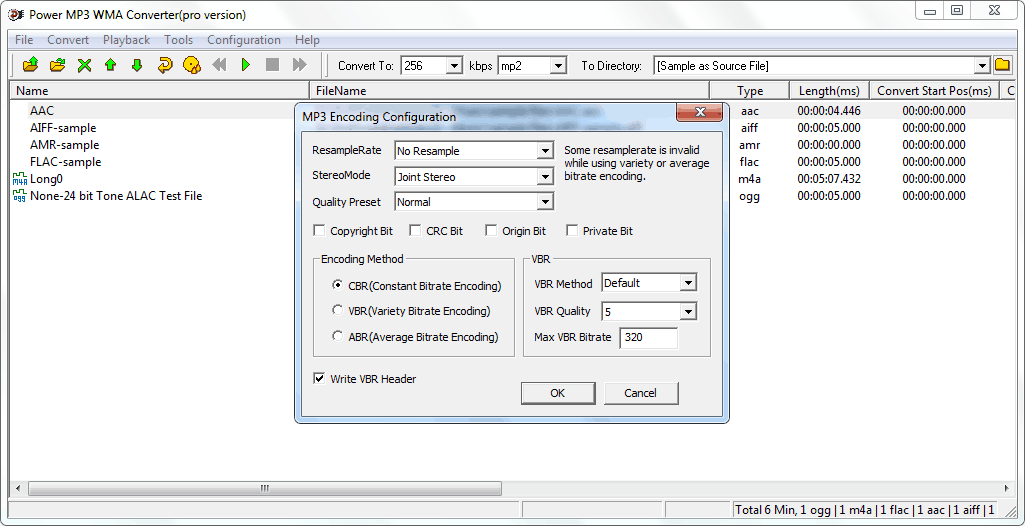Click the ogg file icon beside None-24 bit Tone
1025x526 pixels.
pyautogui.click(x=20, y=196)
